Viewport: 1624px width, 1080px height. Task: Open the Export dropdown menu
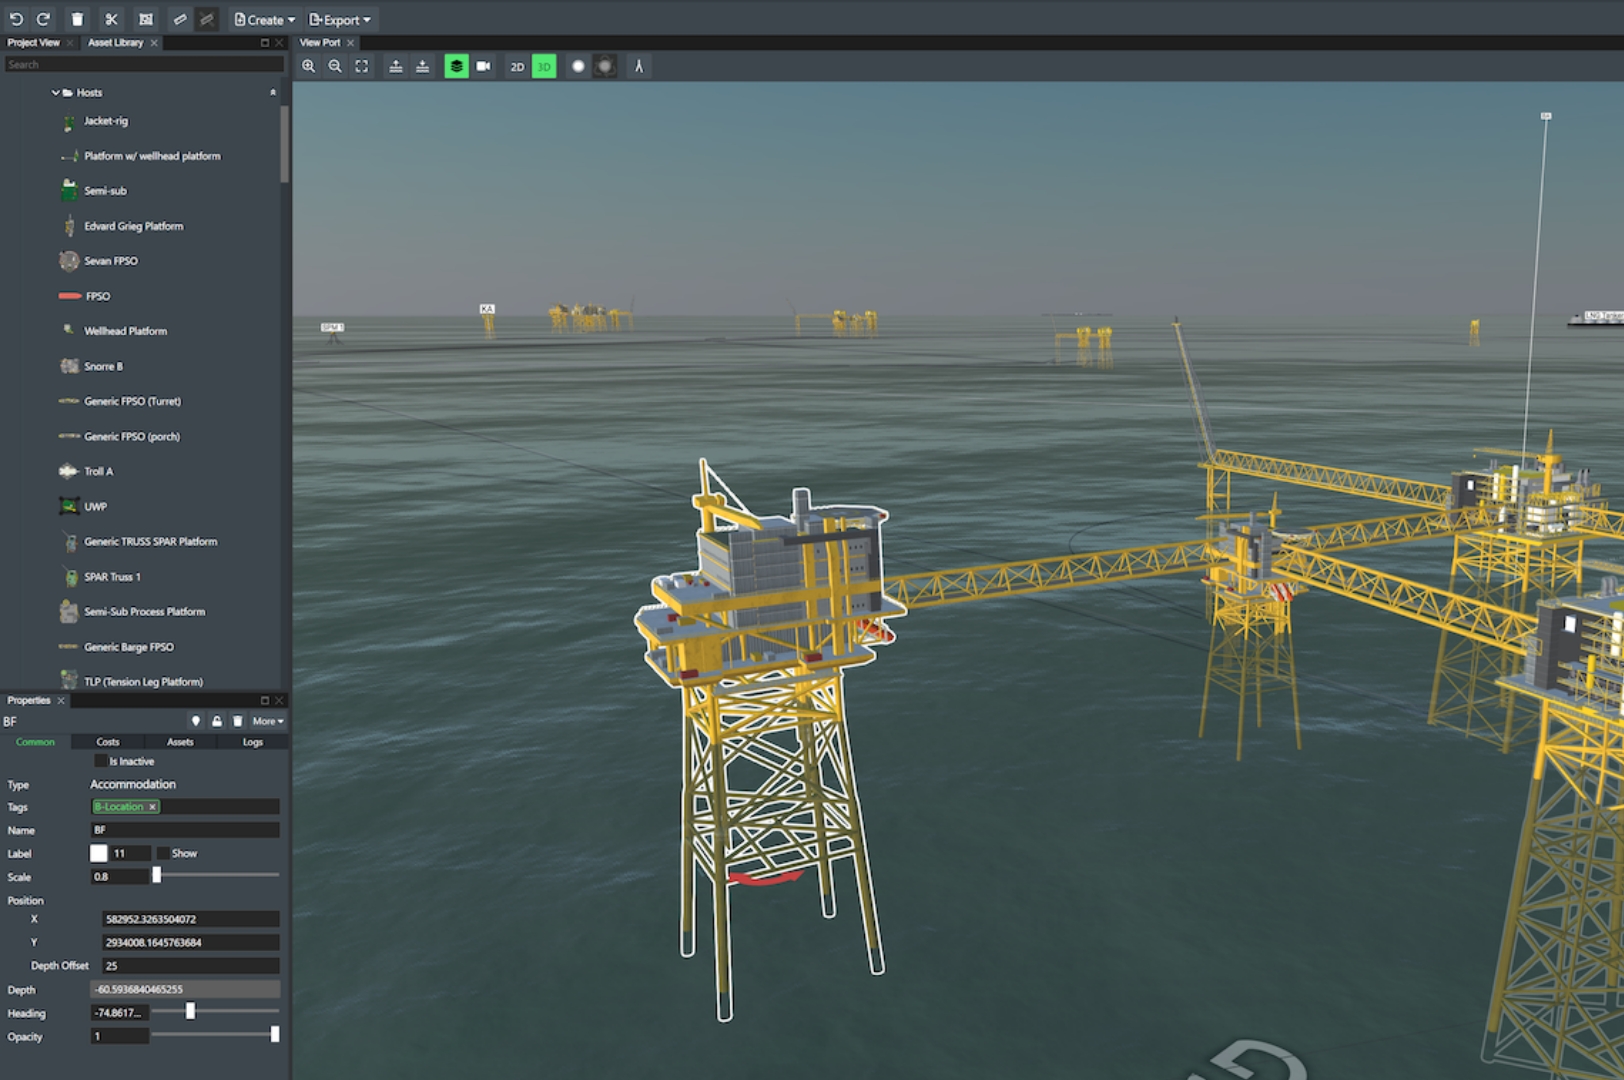point(340,19)
